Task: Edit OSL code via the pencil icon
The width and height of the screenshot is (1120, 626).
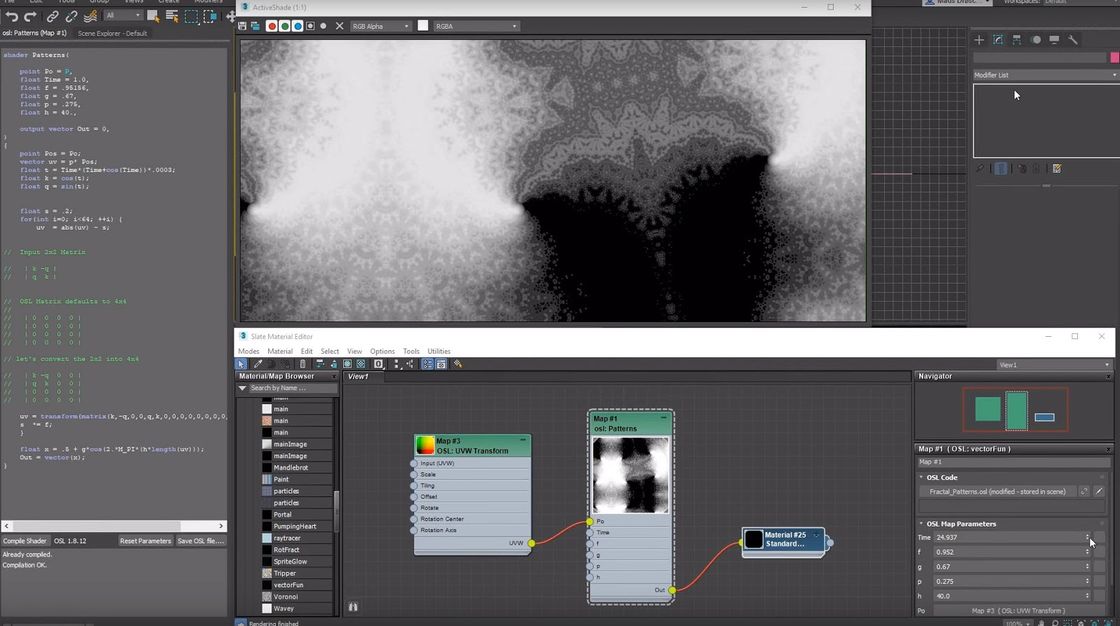Action: (x=1098, y=491)
